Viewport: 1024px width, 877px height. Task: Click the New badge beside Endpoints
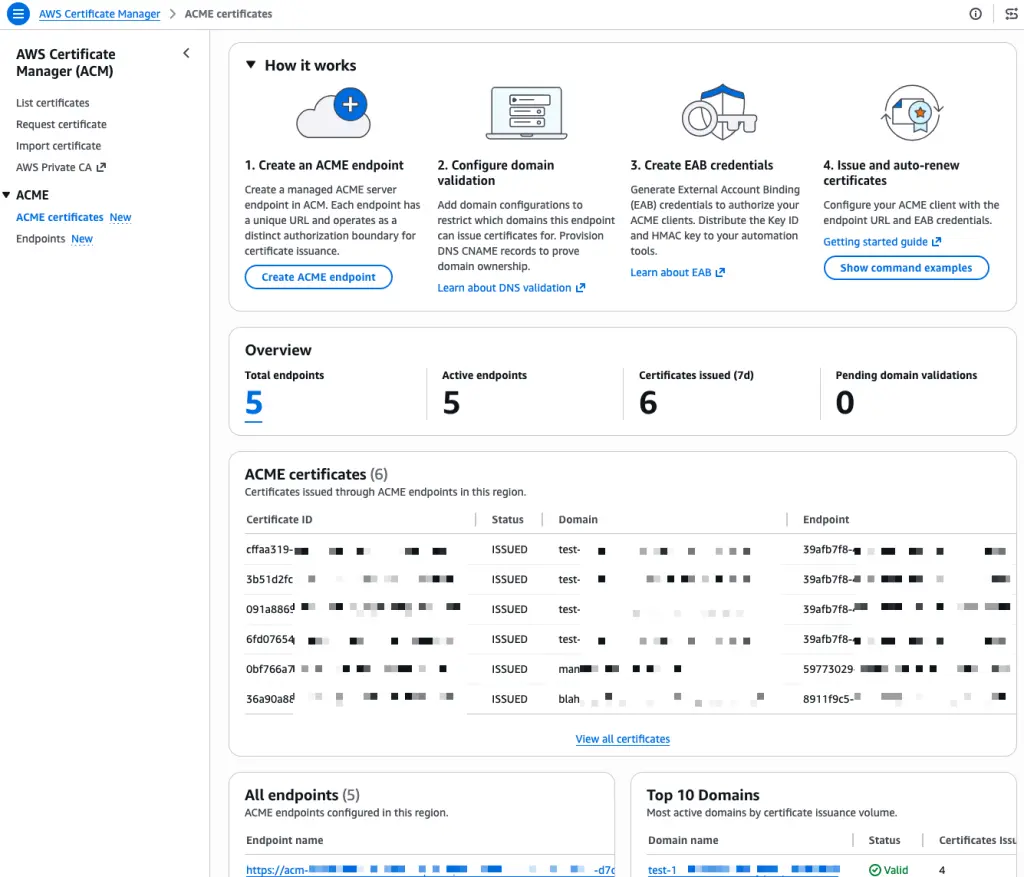pos(82,239)
